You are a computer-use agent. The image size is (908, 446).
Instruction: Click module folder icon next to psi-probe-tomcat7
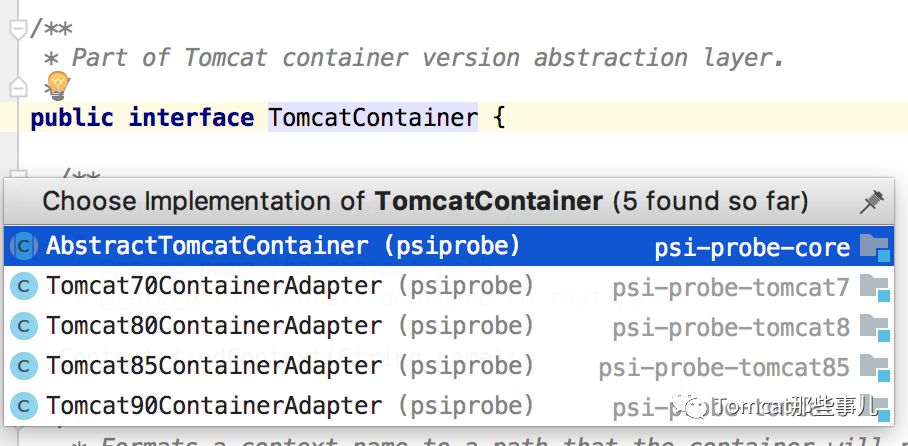click(874, 288)
